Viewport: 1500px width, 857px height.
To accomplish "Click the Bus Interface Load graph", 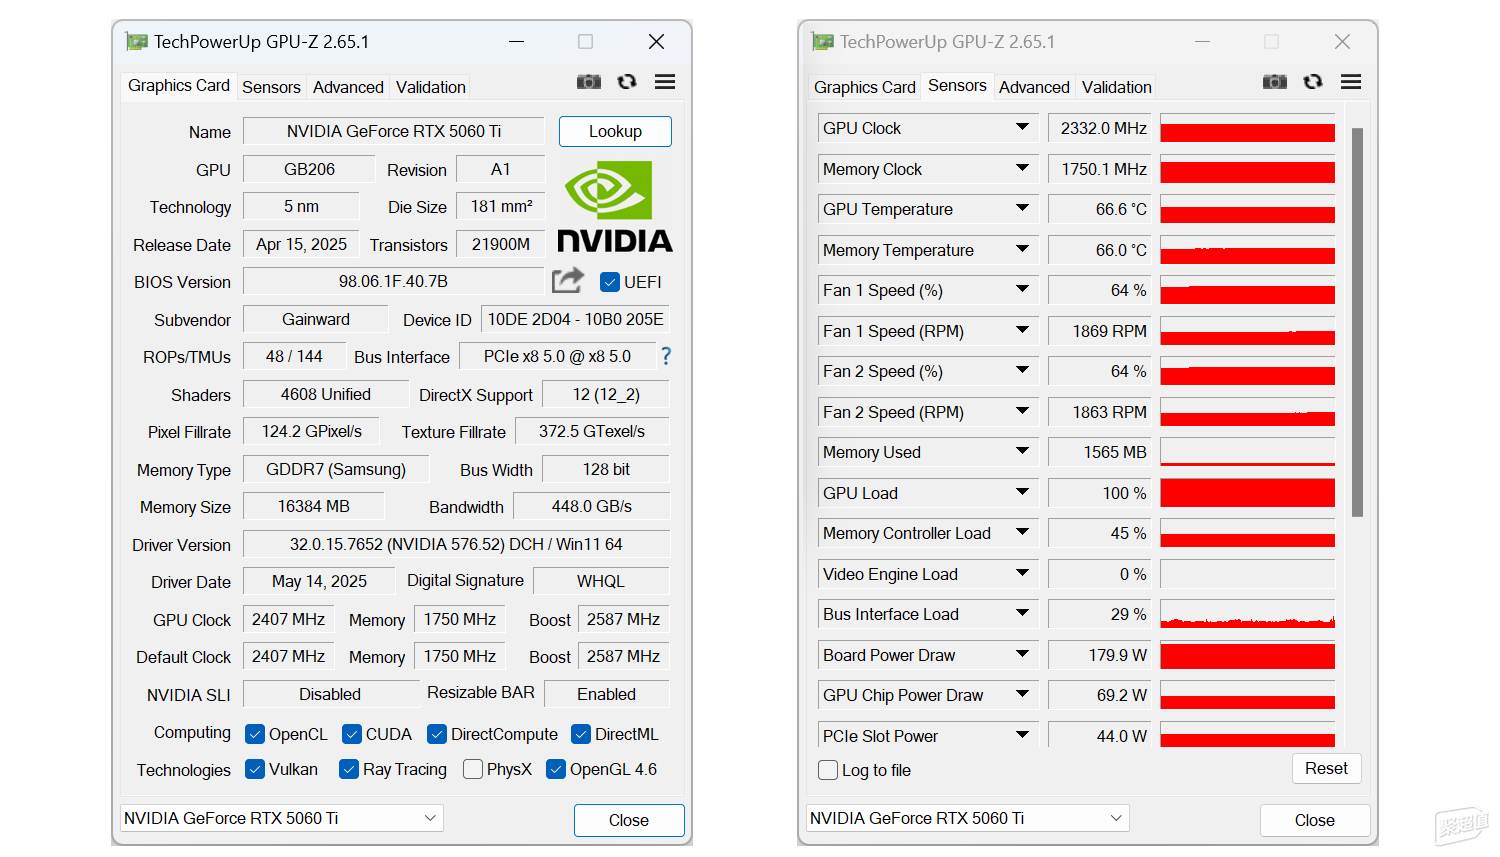I will pos(1247,614).
